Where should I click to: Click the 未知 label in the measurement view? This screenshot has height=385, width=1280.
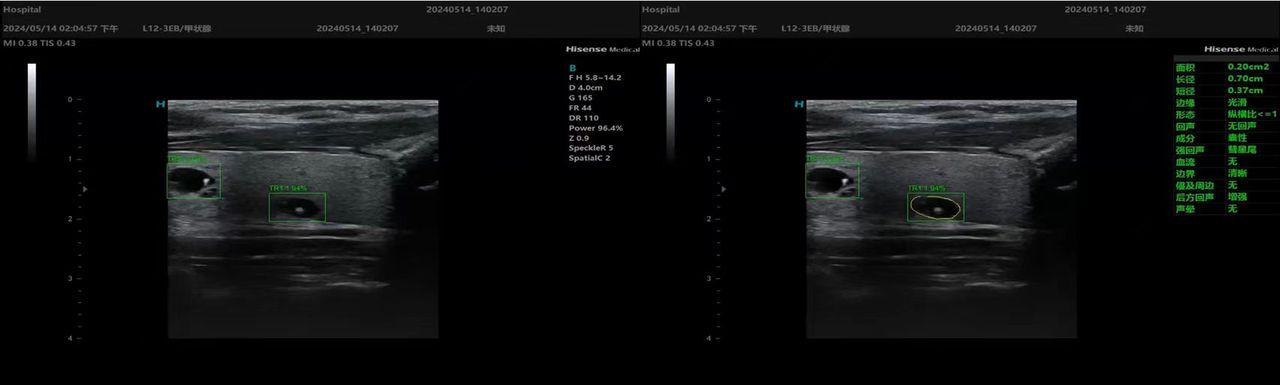1134,28
